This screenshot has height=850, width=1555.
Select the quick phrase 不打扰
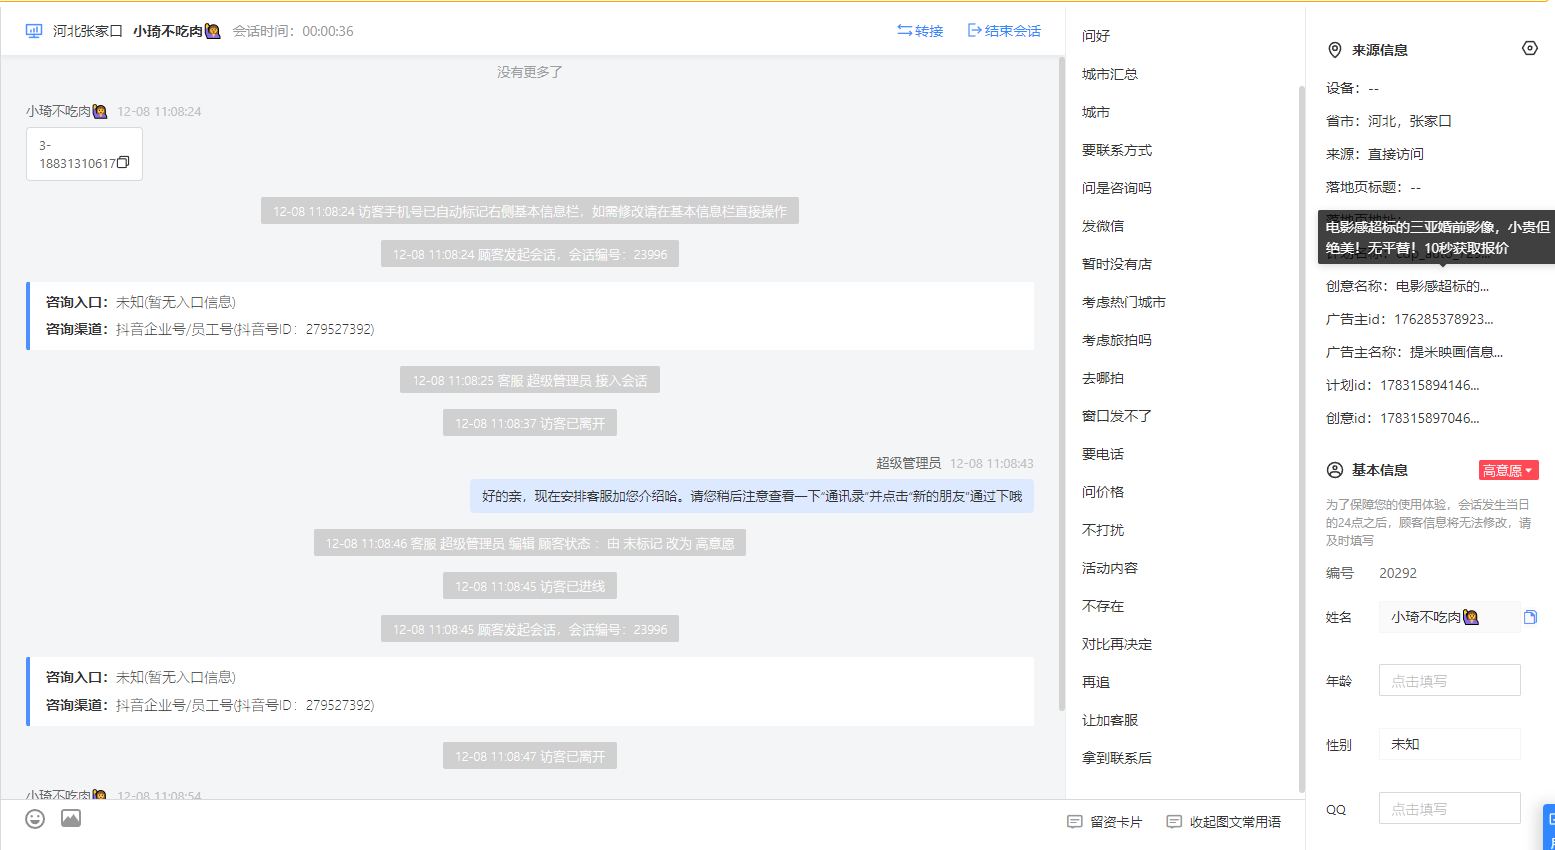pos(1103,530)
